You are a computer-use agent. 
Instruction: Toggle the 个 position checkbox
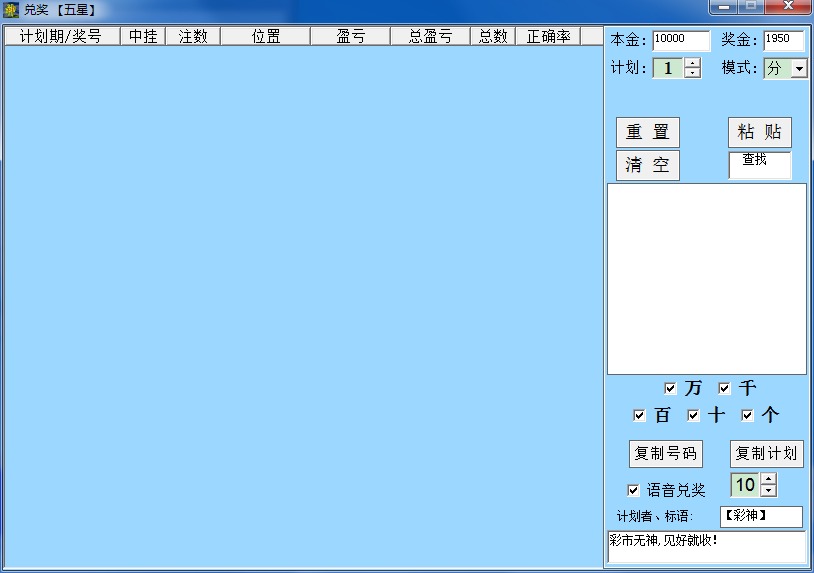[747, 415]
